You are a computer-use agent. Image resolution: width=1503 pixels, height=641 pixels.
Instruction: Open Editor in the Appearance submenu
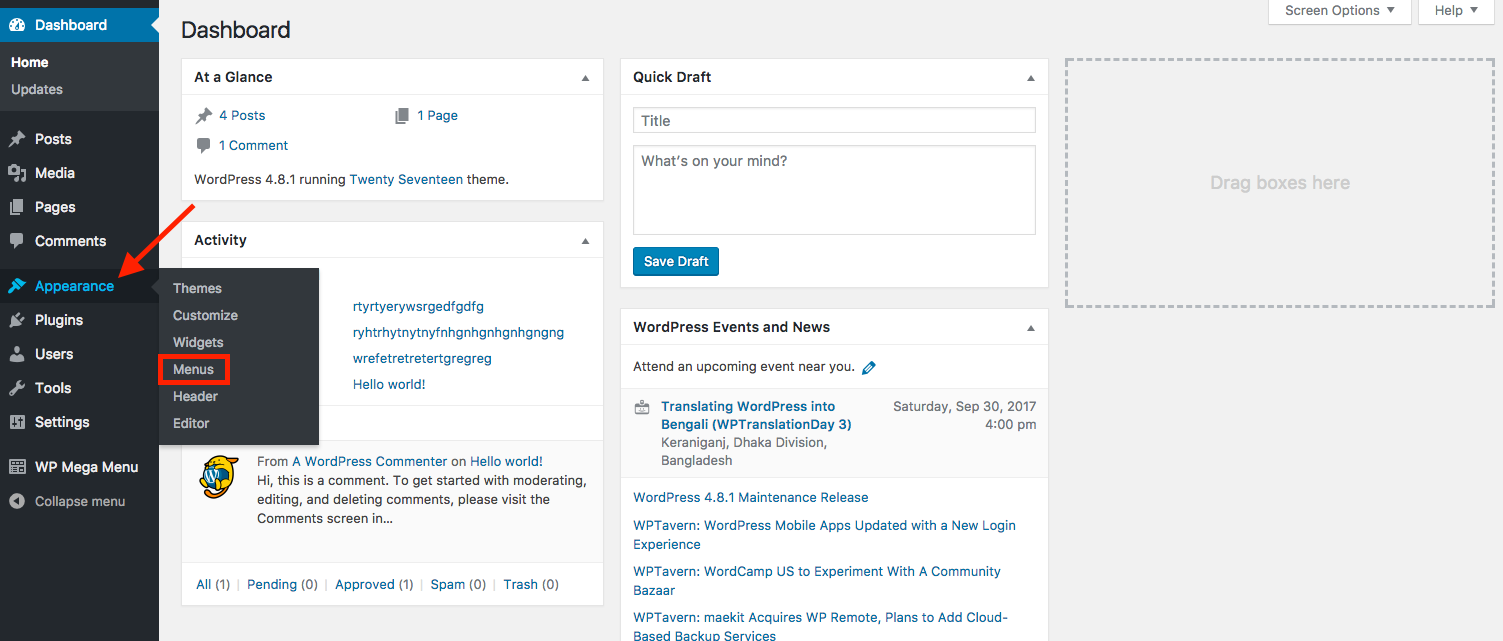(x=191, y=423)
